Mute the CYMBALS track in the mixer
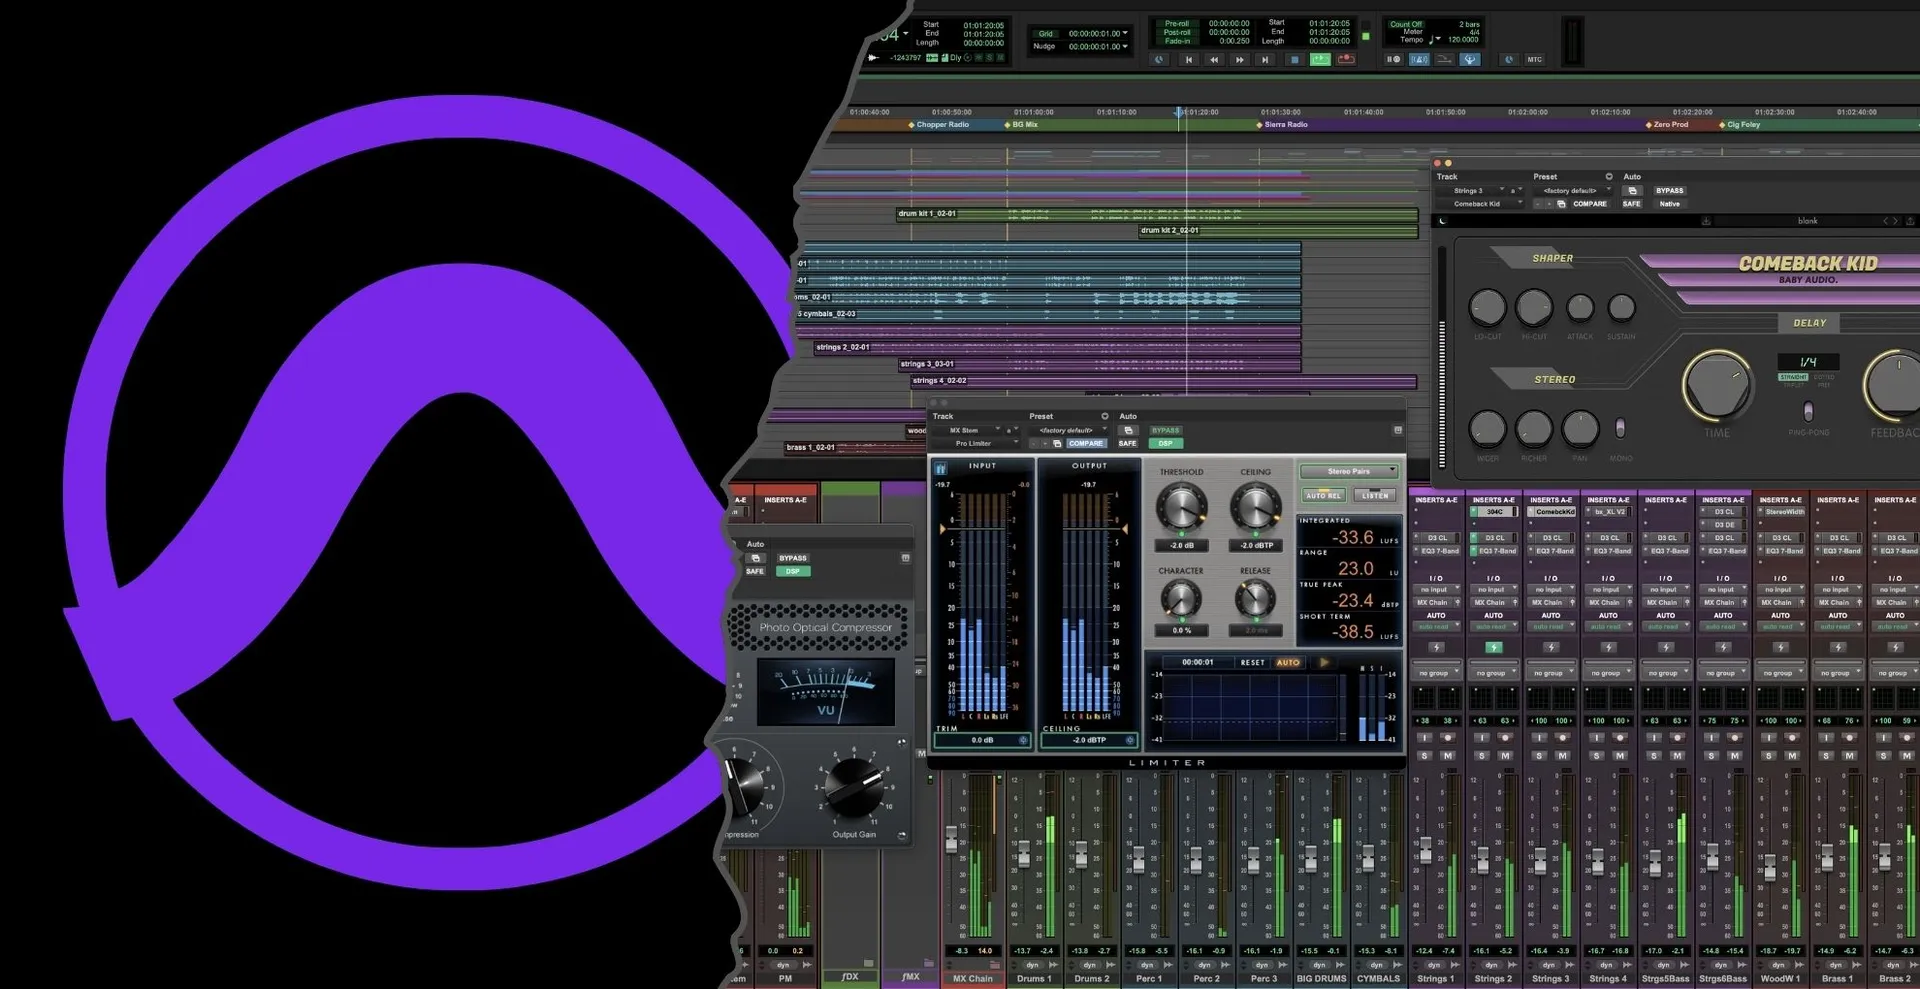This screenshot has width=1920, height=989. click(1391, 756)
